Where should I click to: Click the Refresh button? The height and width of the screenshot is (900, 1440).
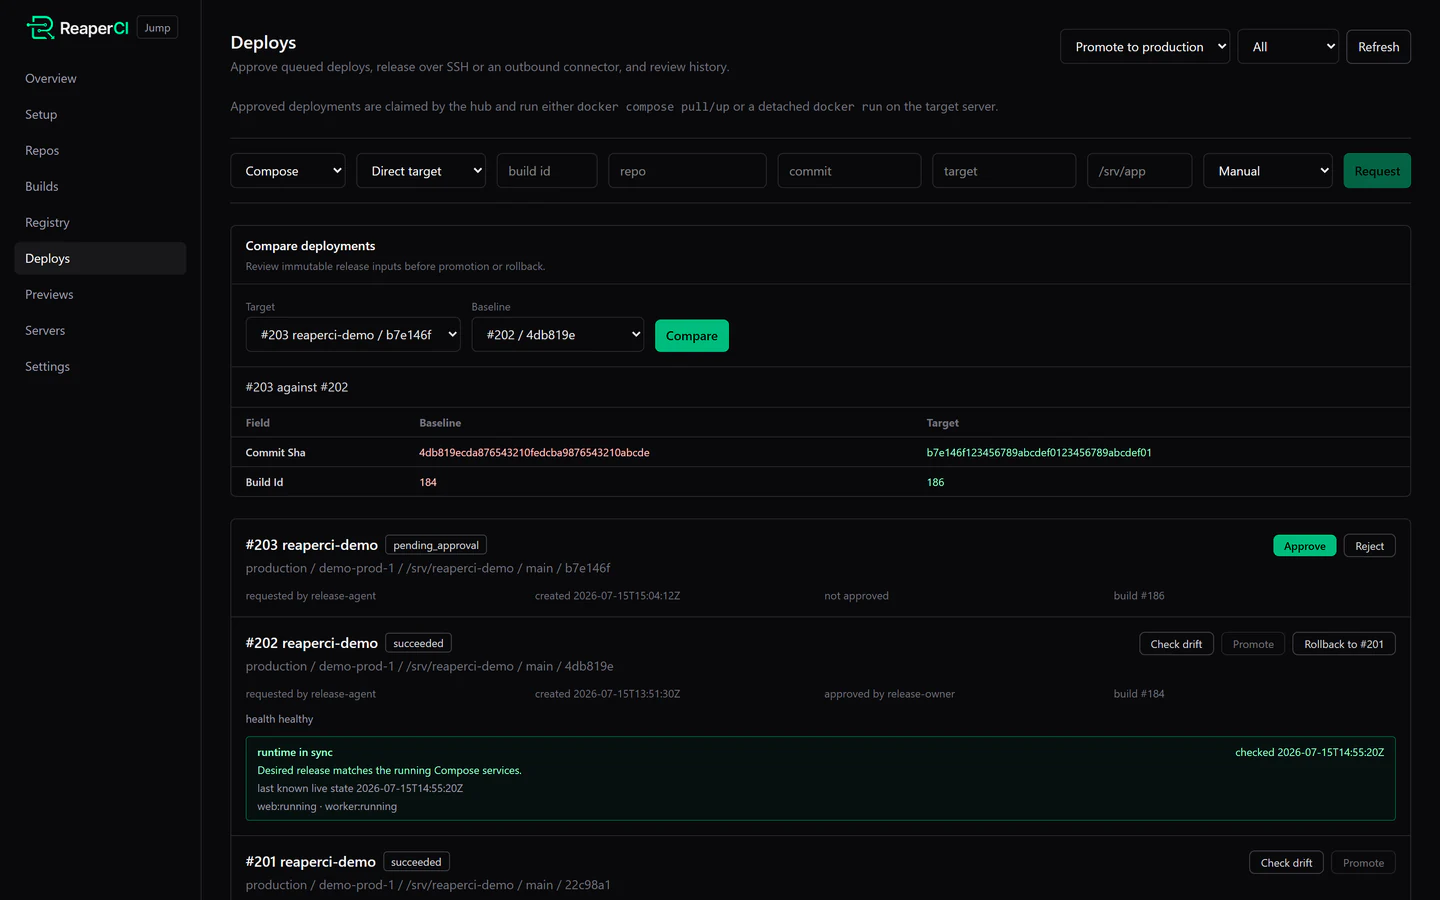tap(1378, 47)
